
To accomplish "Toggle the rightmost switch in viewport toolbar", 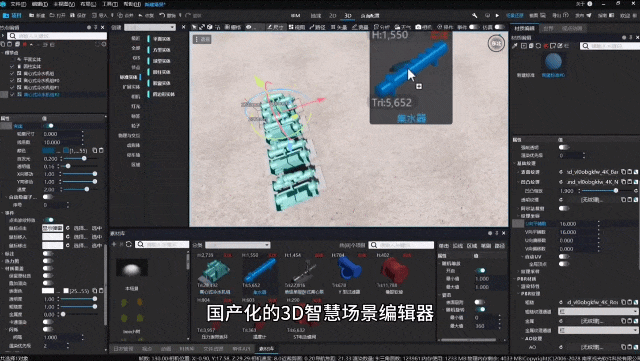I will pyautogui.click(x=499, y=27).
